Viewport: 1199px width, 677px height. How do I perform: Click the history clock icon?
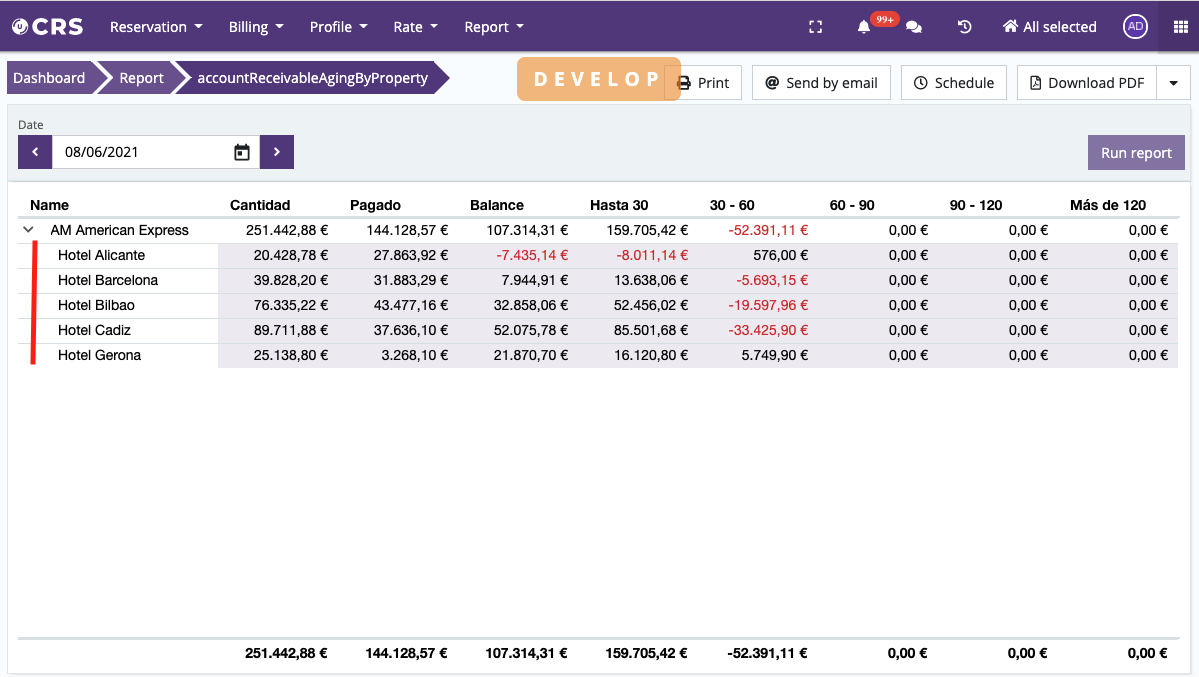click(x=964, y=27)
